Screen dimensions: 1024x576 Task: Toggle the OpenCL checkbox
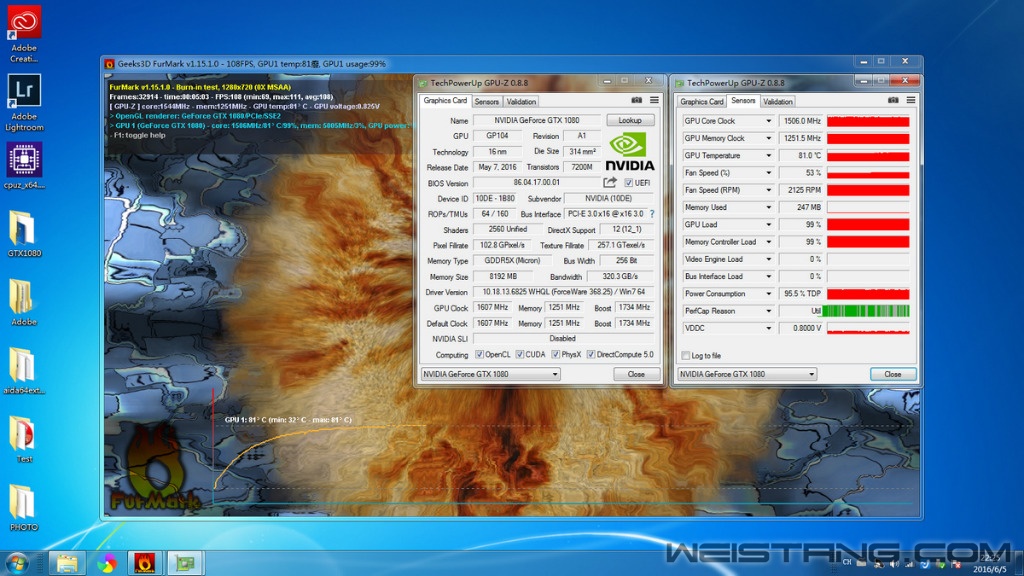479,355
